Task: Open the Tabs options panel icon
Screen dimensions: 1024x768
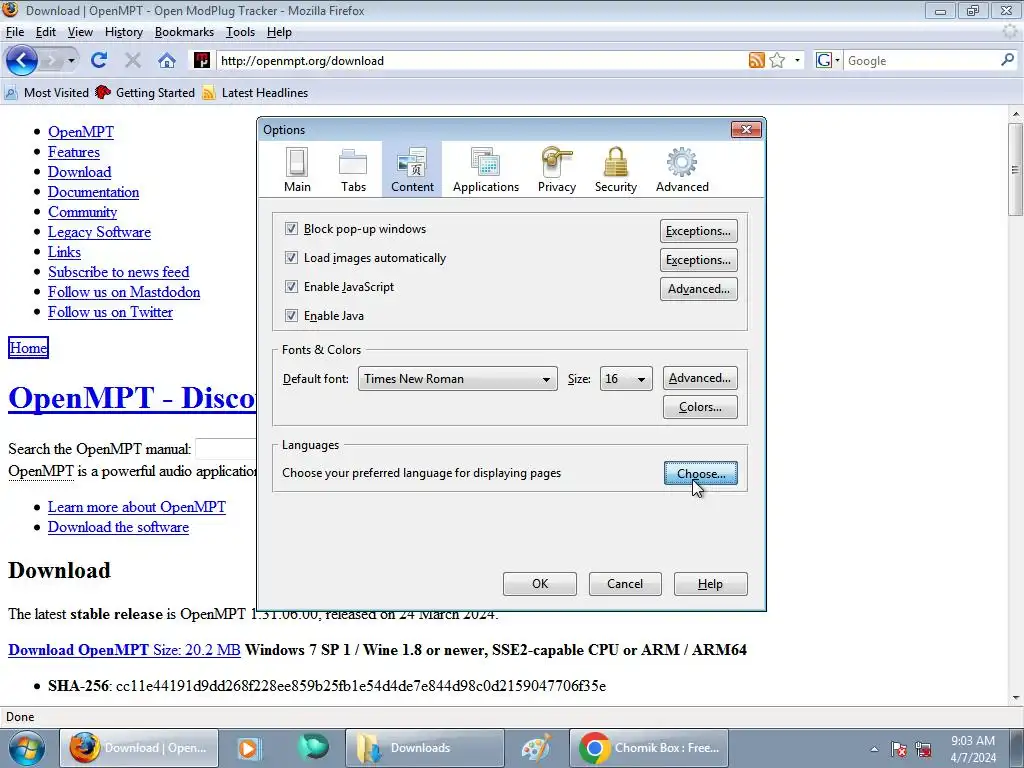Action: coord(353,169)
